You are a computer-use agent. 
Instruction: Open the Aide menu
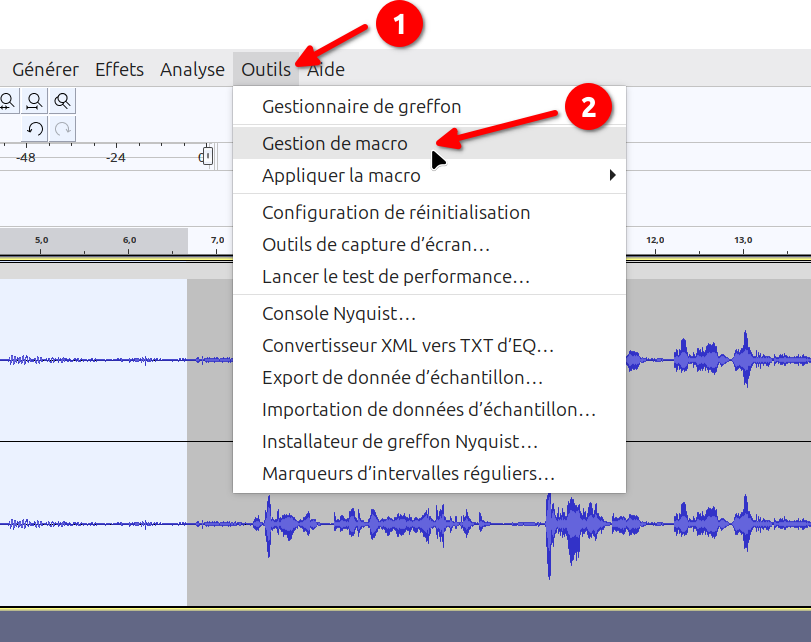click(327, 70)
